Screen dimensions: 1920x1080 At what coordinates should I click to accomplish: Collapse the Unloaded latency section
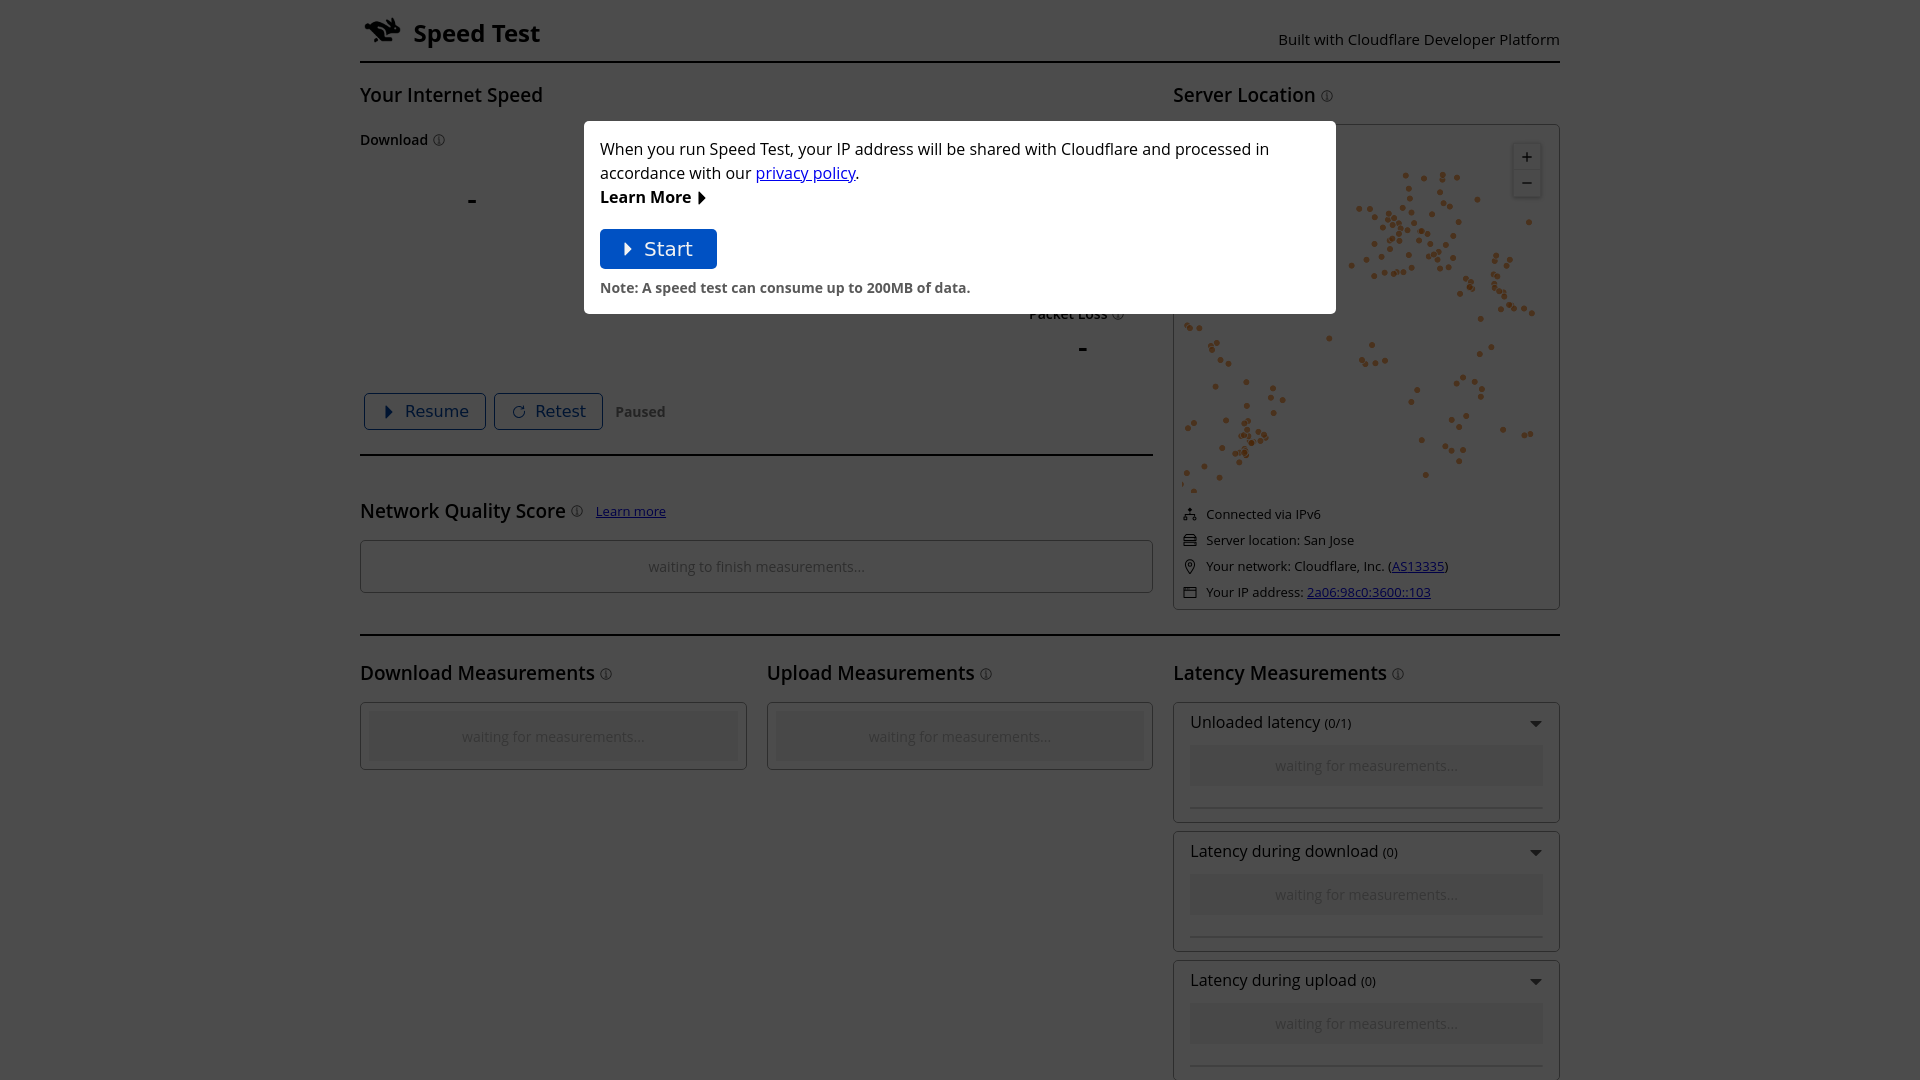[1535, 723]
